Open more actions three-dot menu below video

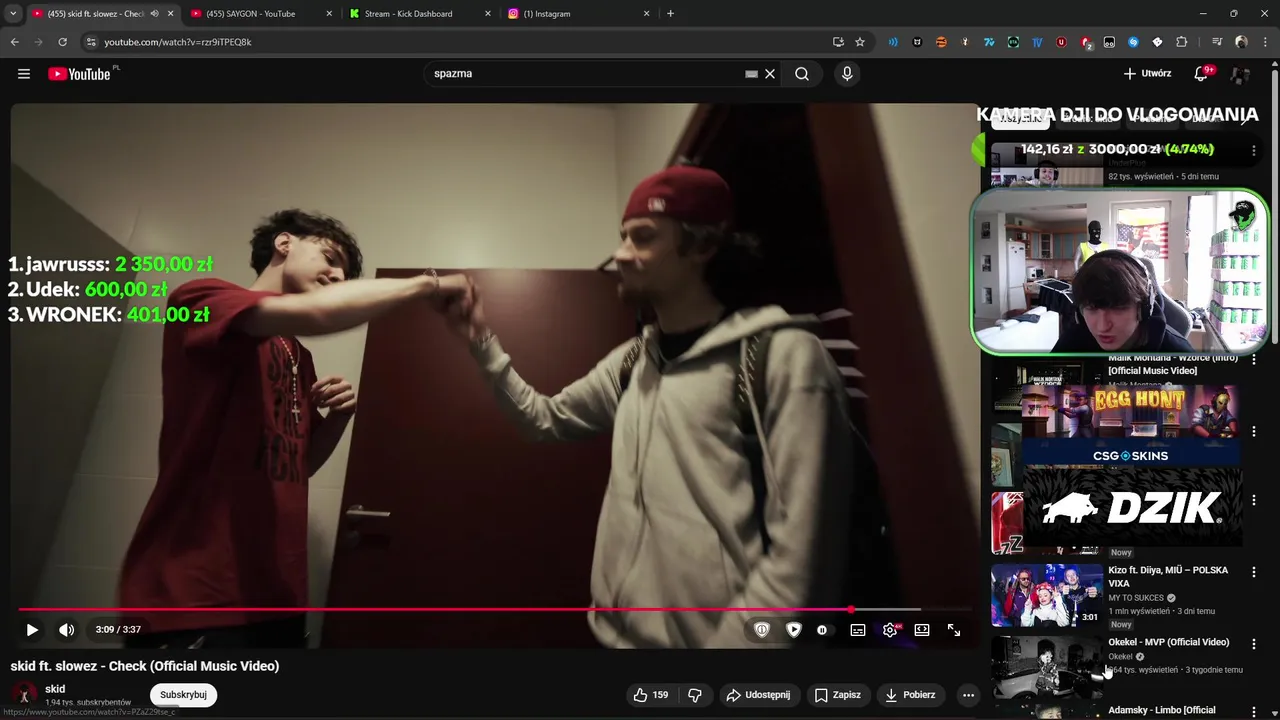[x=968, y=695]
